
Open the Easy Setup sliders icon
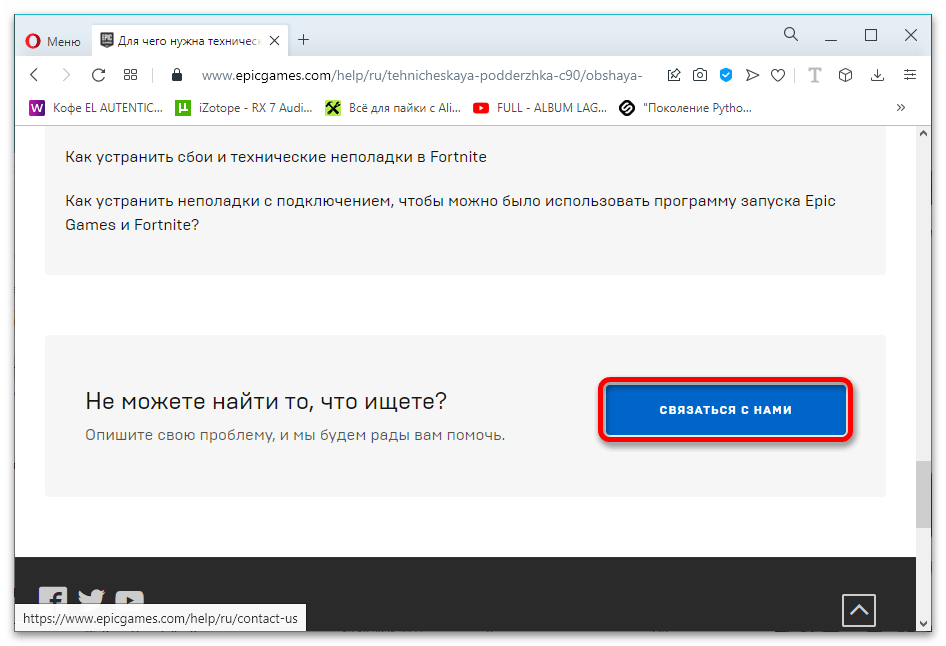coord(910,75)
